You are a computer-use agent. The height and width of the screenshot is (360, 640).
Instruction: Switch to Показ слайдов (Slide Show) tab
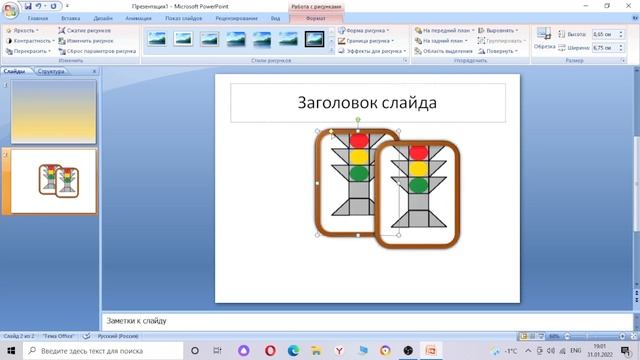click(184, 18)
